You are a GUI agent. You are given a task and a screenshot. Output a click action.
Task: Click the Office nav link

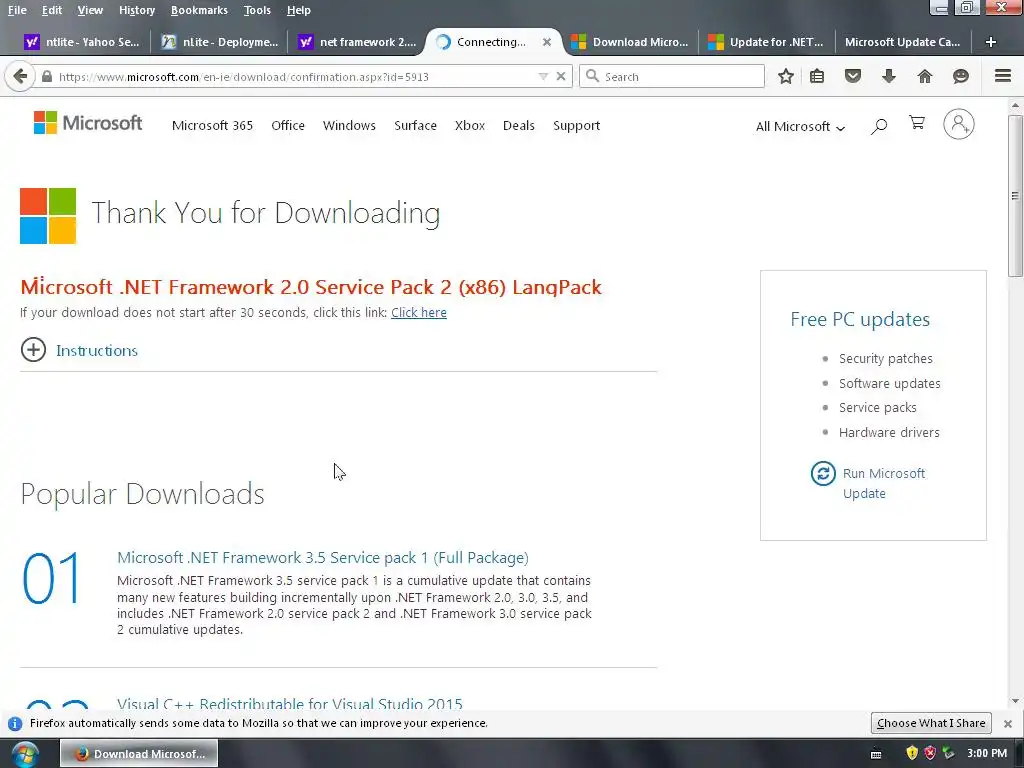coord(288,125)
